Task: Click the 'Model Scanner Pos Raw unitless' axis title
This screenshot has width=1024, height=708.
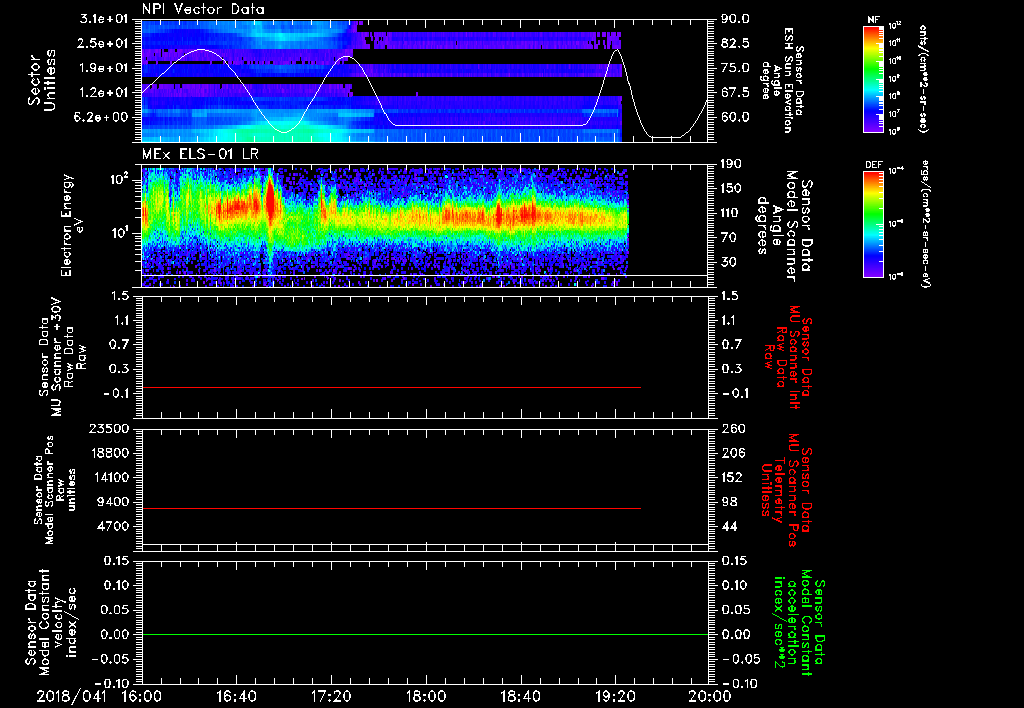Action: [54, 490]
